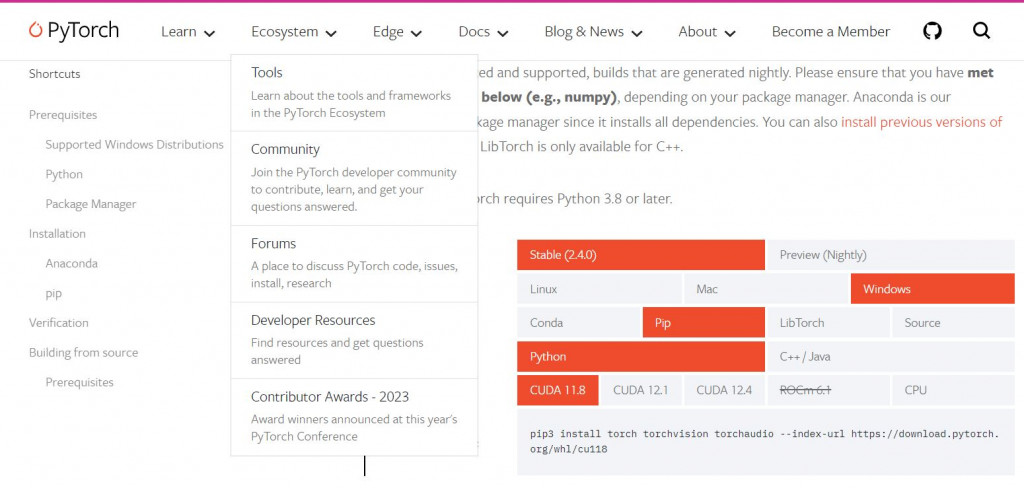This screenshot has height=488, width=1024.
Task: Follow the install previous versions link
Action: point(921,122)
